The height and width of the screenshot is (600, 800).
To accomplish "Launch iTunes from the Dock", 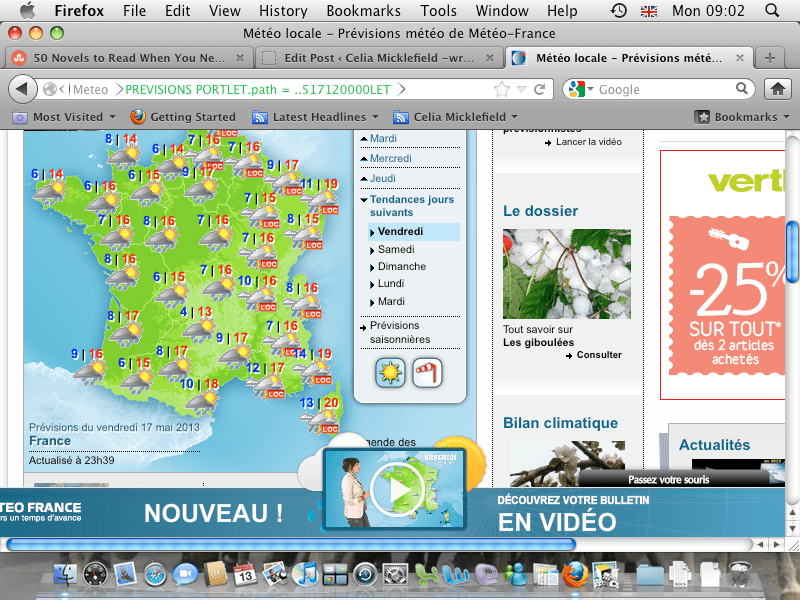I will (x=305, y=574).
